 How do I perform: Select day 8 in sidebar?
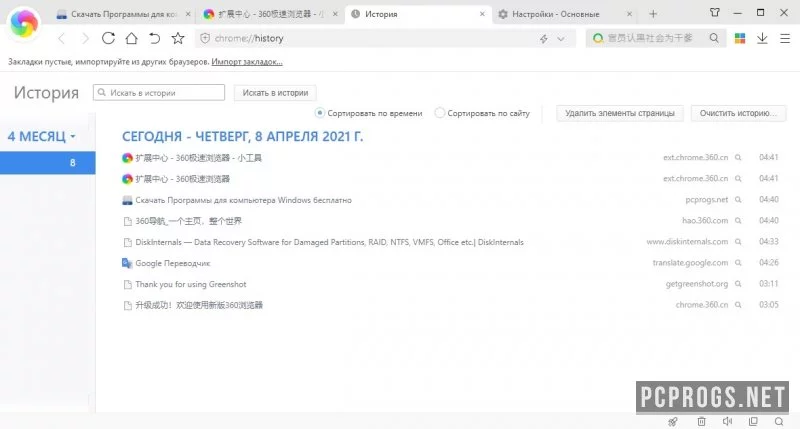(x=47, y=163)
